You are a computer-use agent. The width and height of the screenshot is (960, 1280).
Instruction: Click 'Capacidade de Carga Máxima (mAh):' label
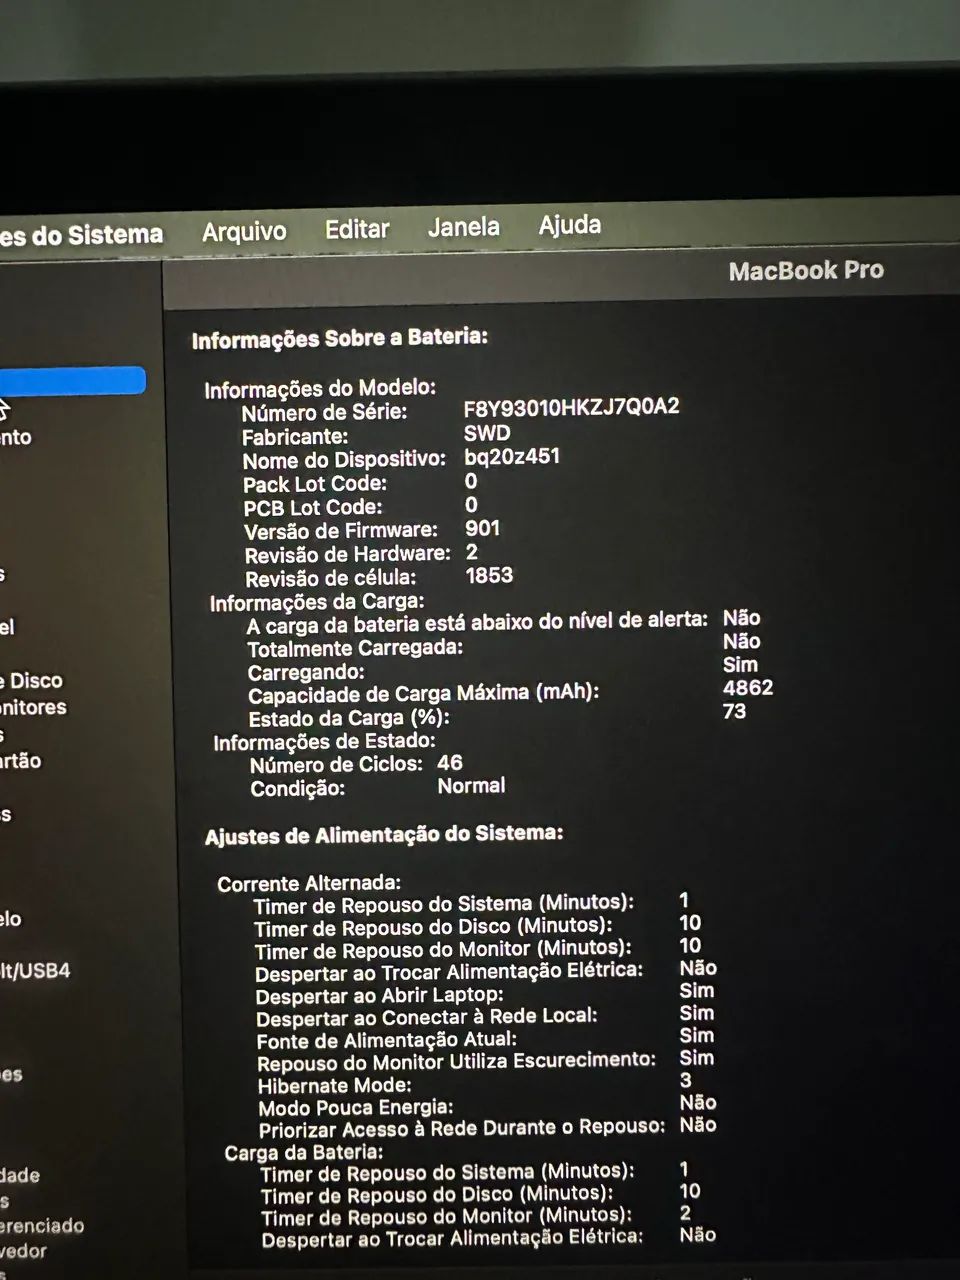coord(424,694)
